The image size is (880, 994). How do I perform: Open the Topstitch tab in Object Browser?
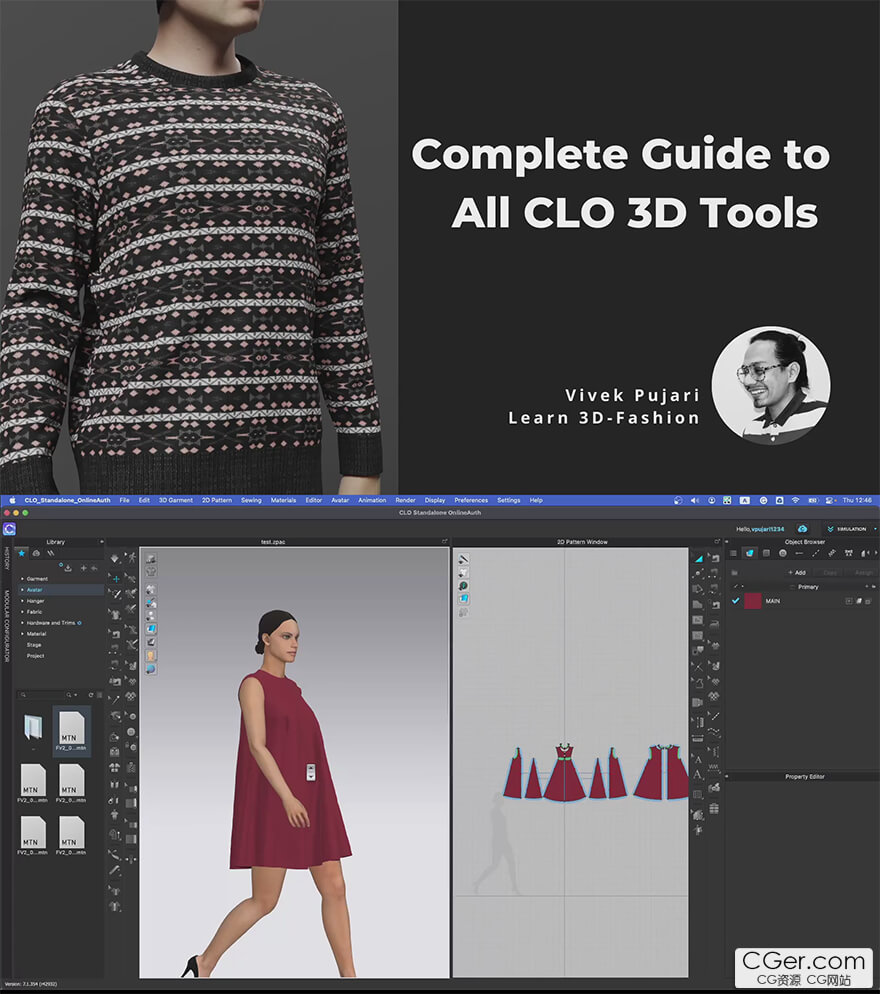point(815,553)
